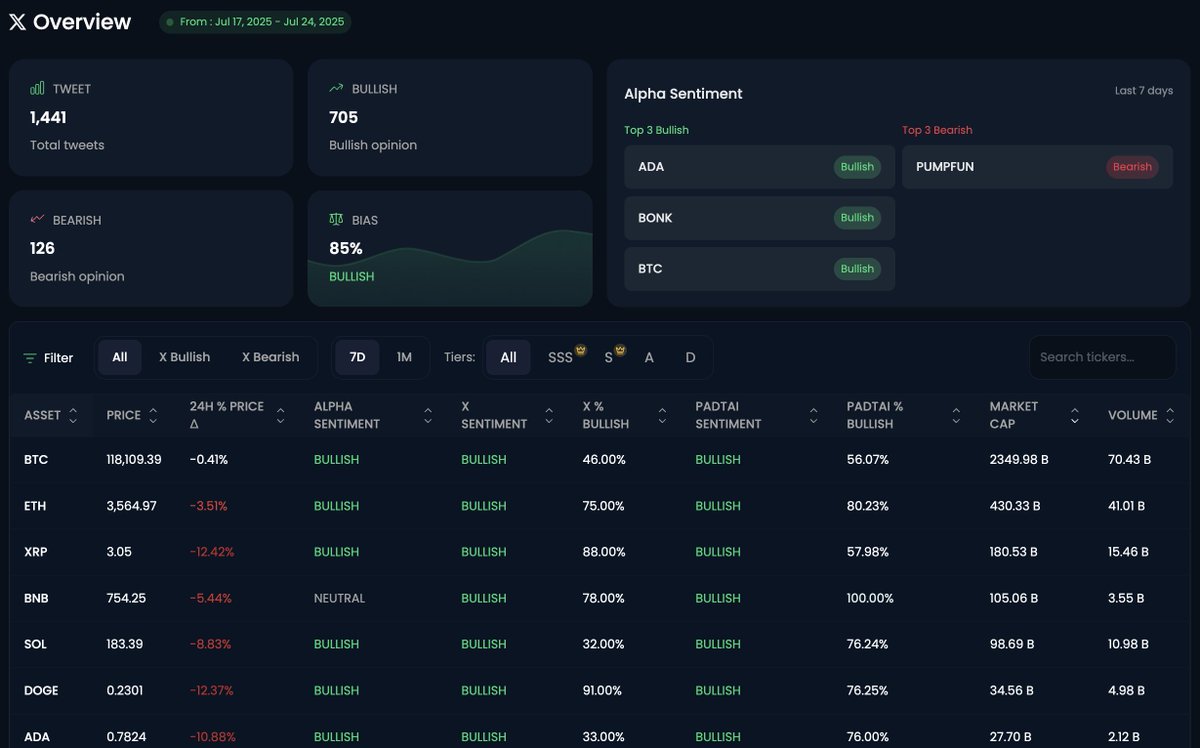This screenshot has width=1200, height=748.
Task: Open the BTC top bullish card
Action: [759, 269]
